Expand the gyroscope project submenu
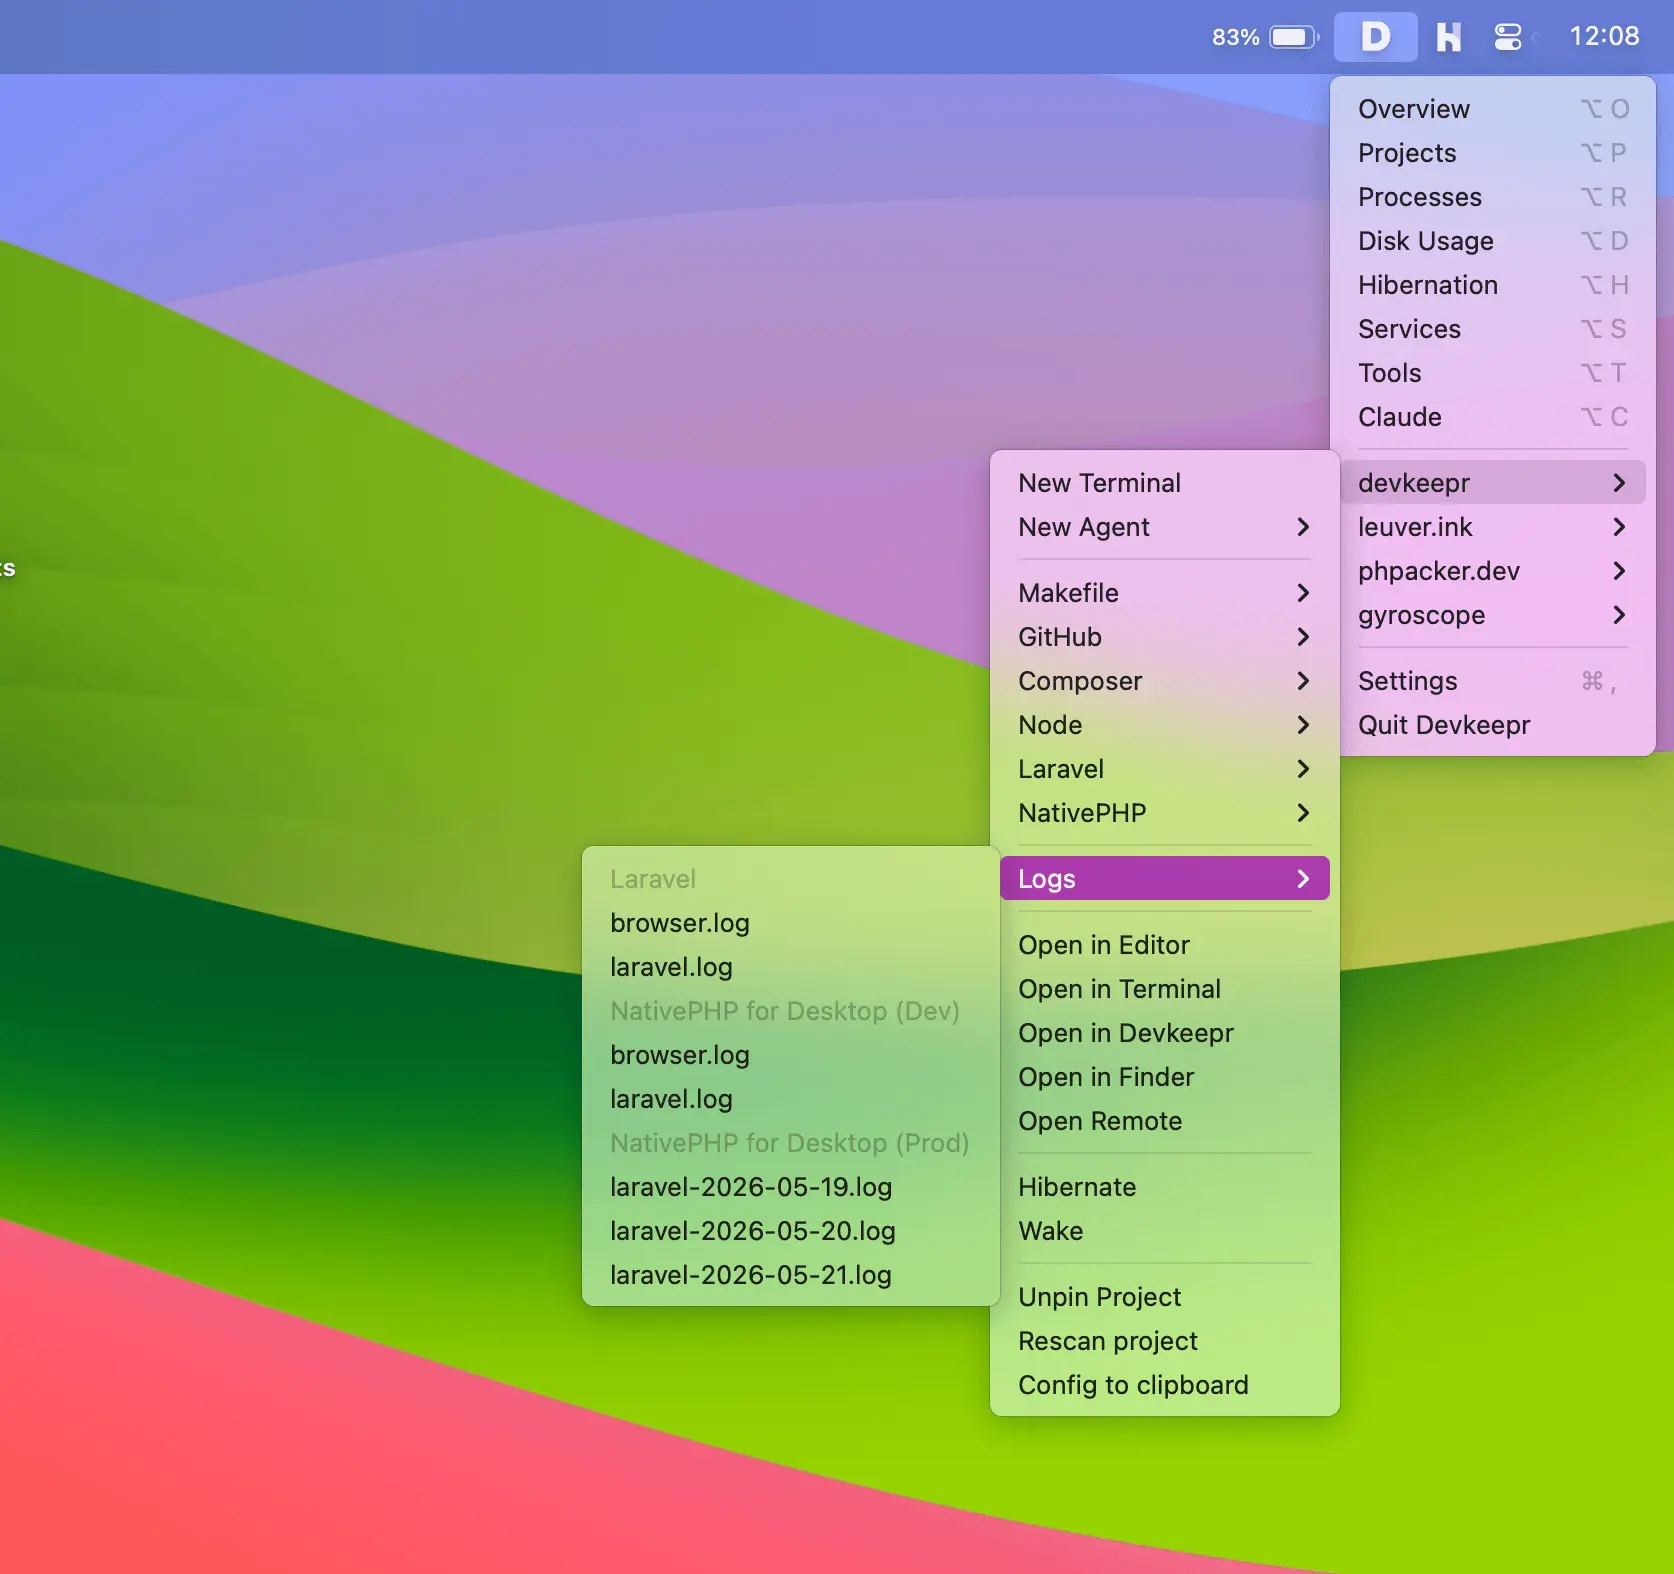 [1493, 615]
